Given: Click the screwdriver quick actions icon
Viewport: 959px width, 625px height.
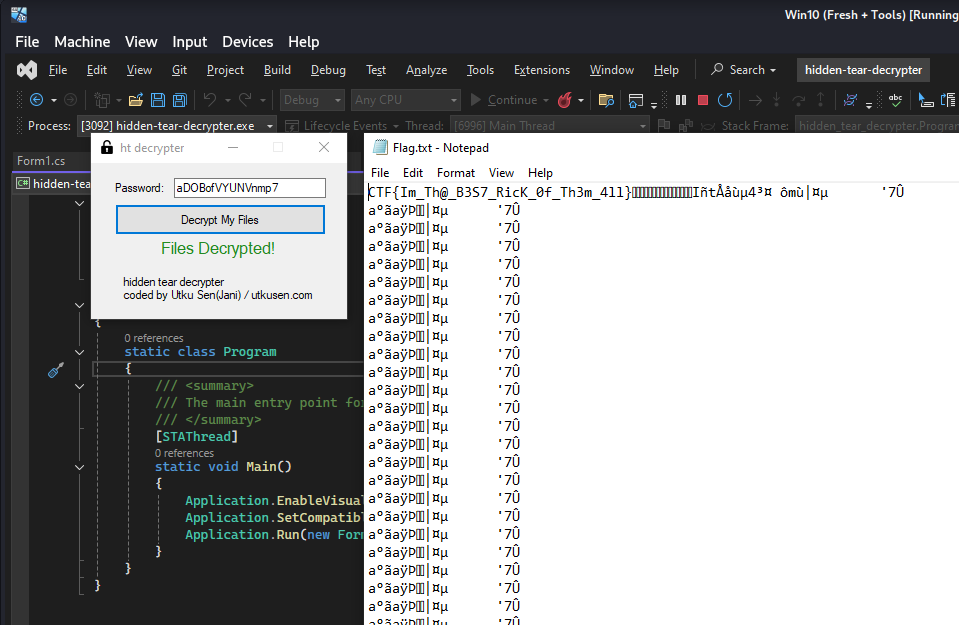Looking at the screenshot, I should [x=56, y=370].
